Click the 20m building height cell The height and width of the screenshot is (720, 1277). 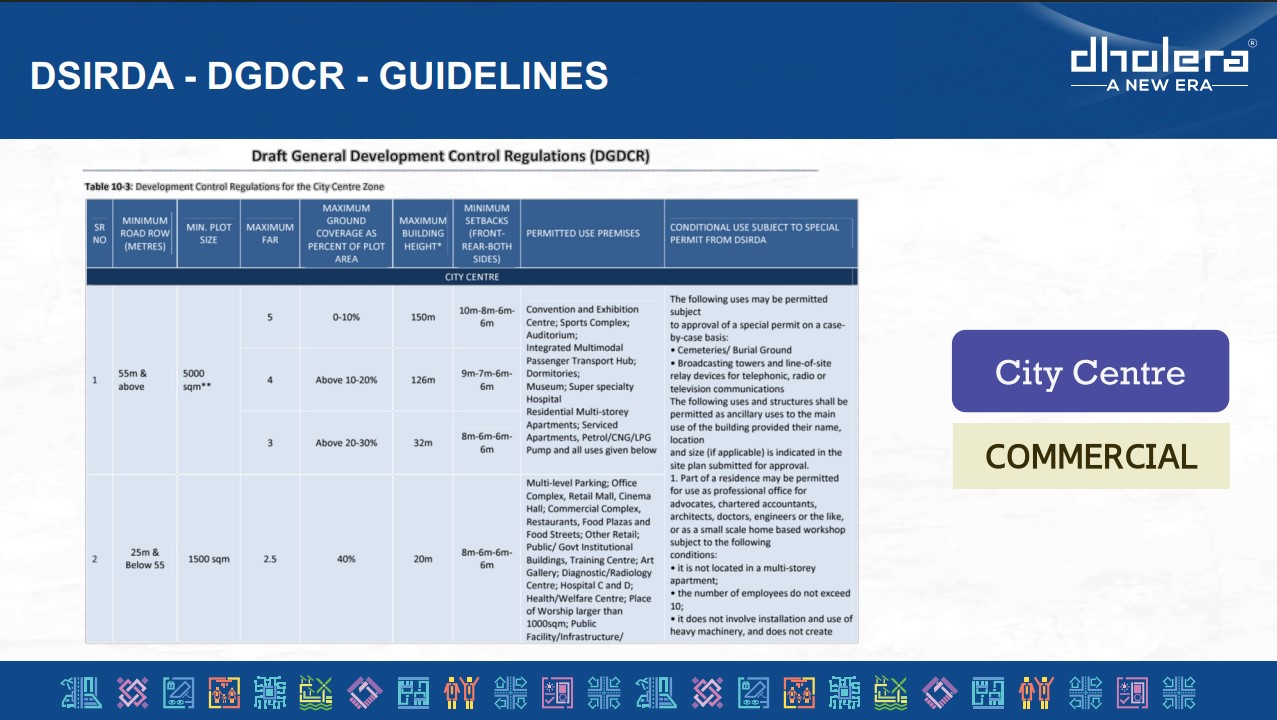pos(423,559)
